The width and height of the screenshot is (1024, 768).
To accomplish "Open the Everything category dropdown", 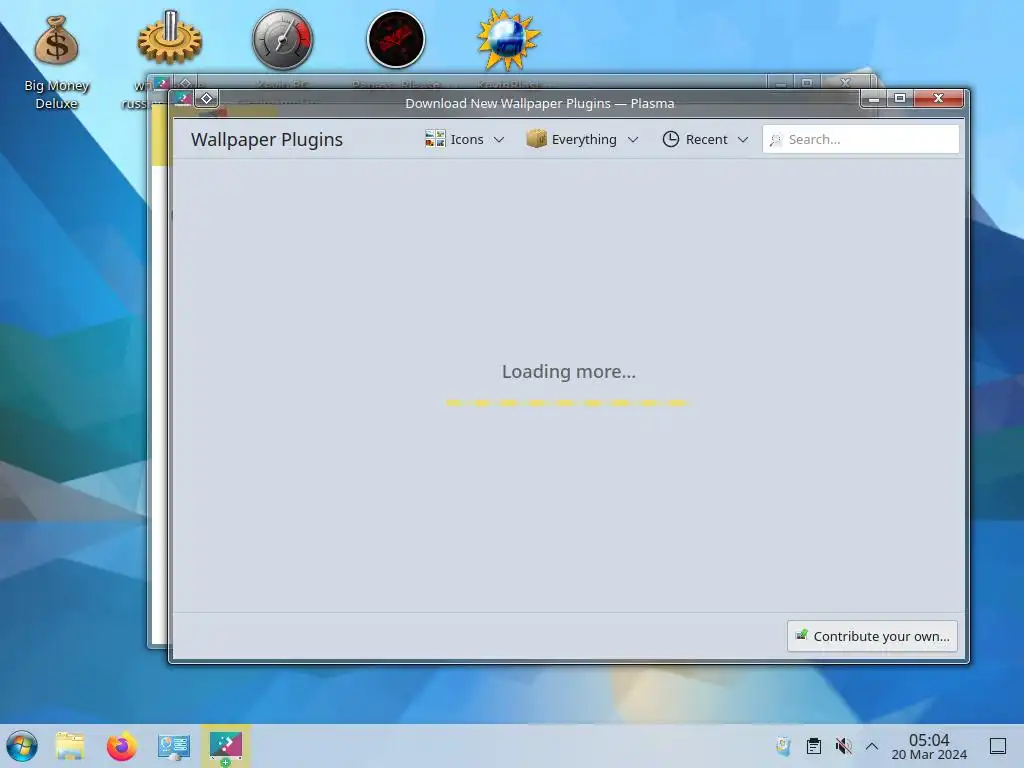I will pyautogui.click(x=583, y=139).
